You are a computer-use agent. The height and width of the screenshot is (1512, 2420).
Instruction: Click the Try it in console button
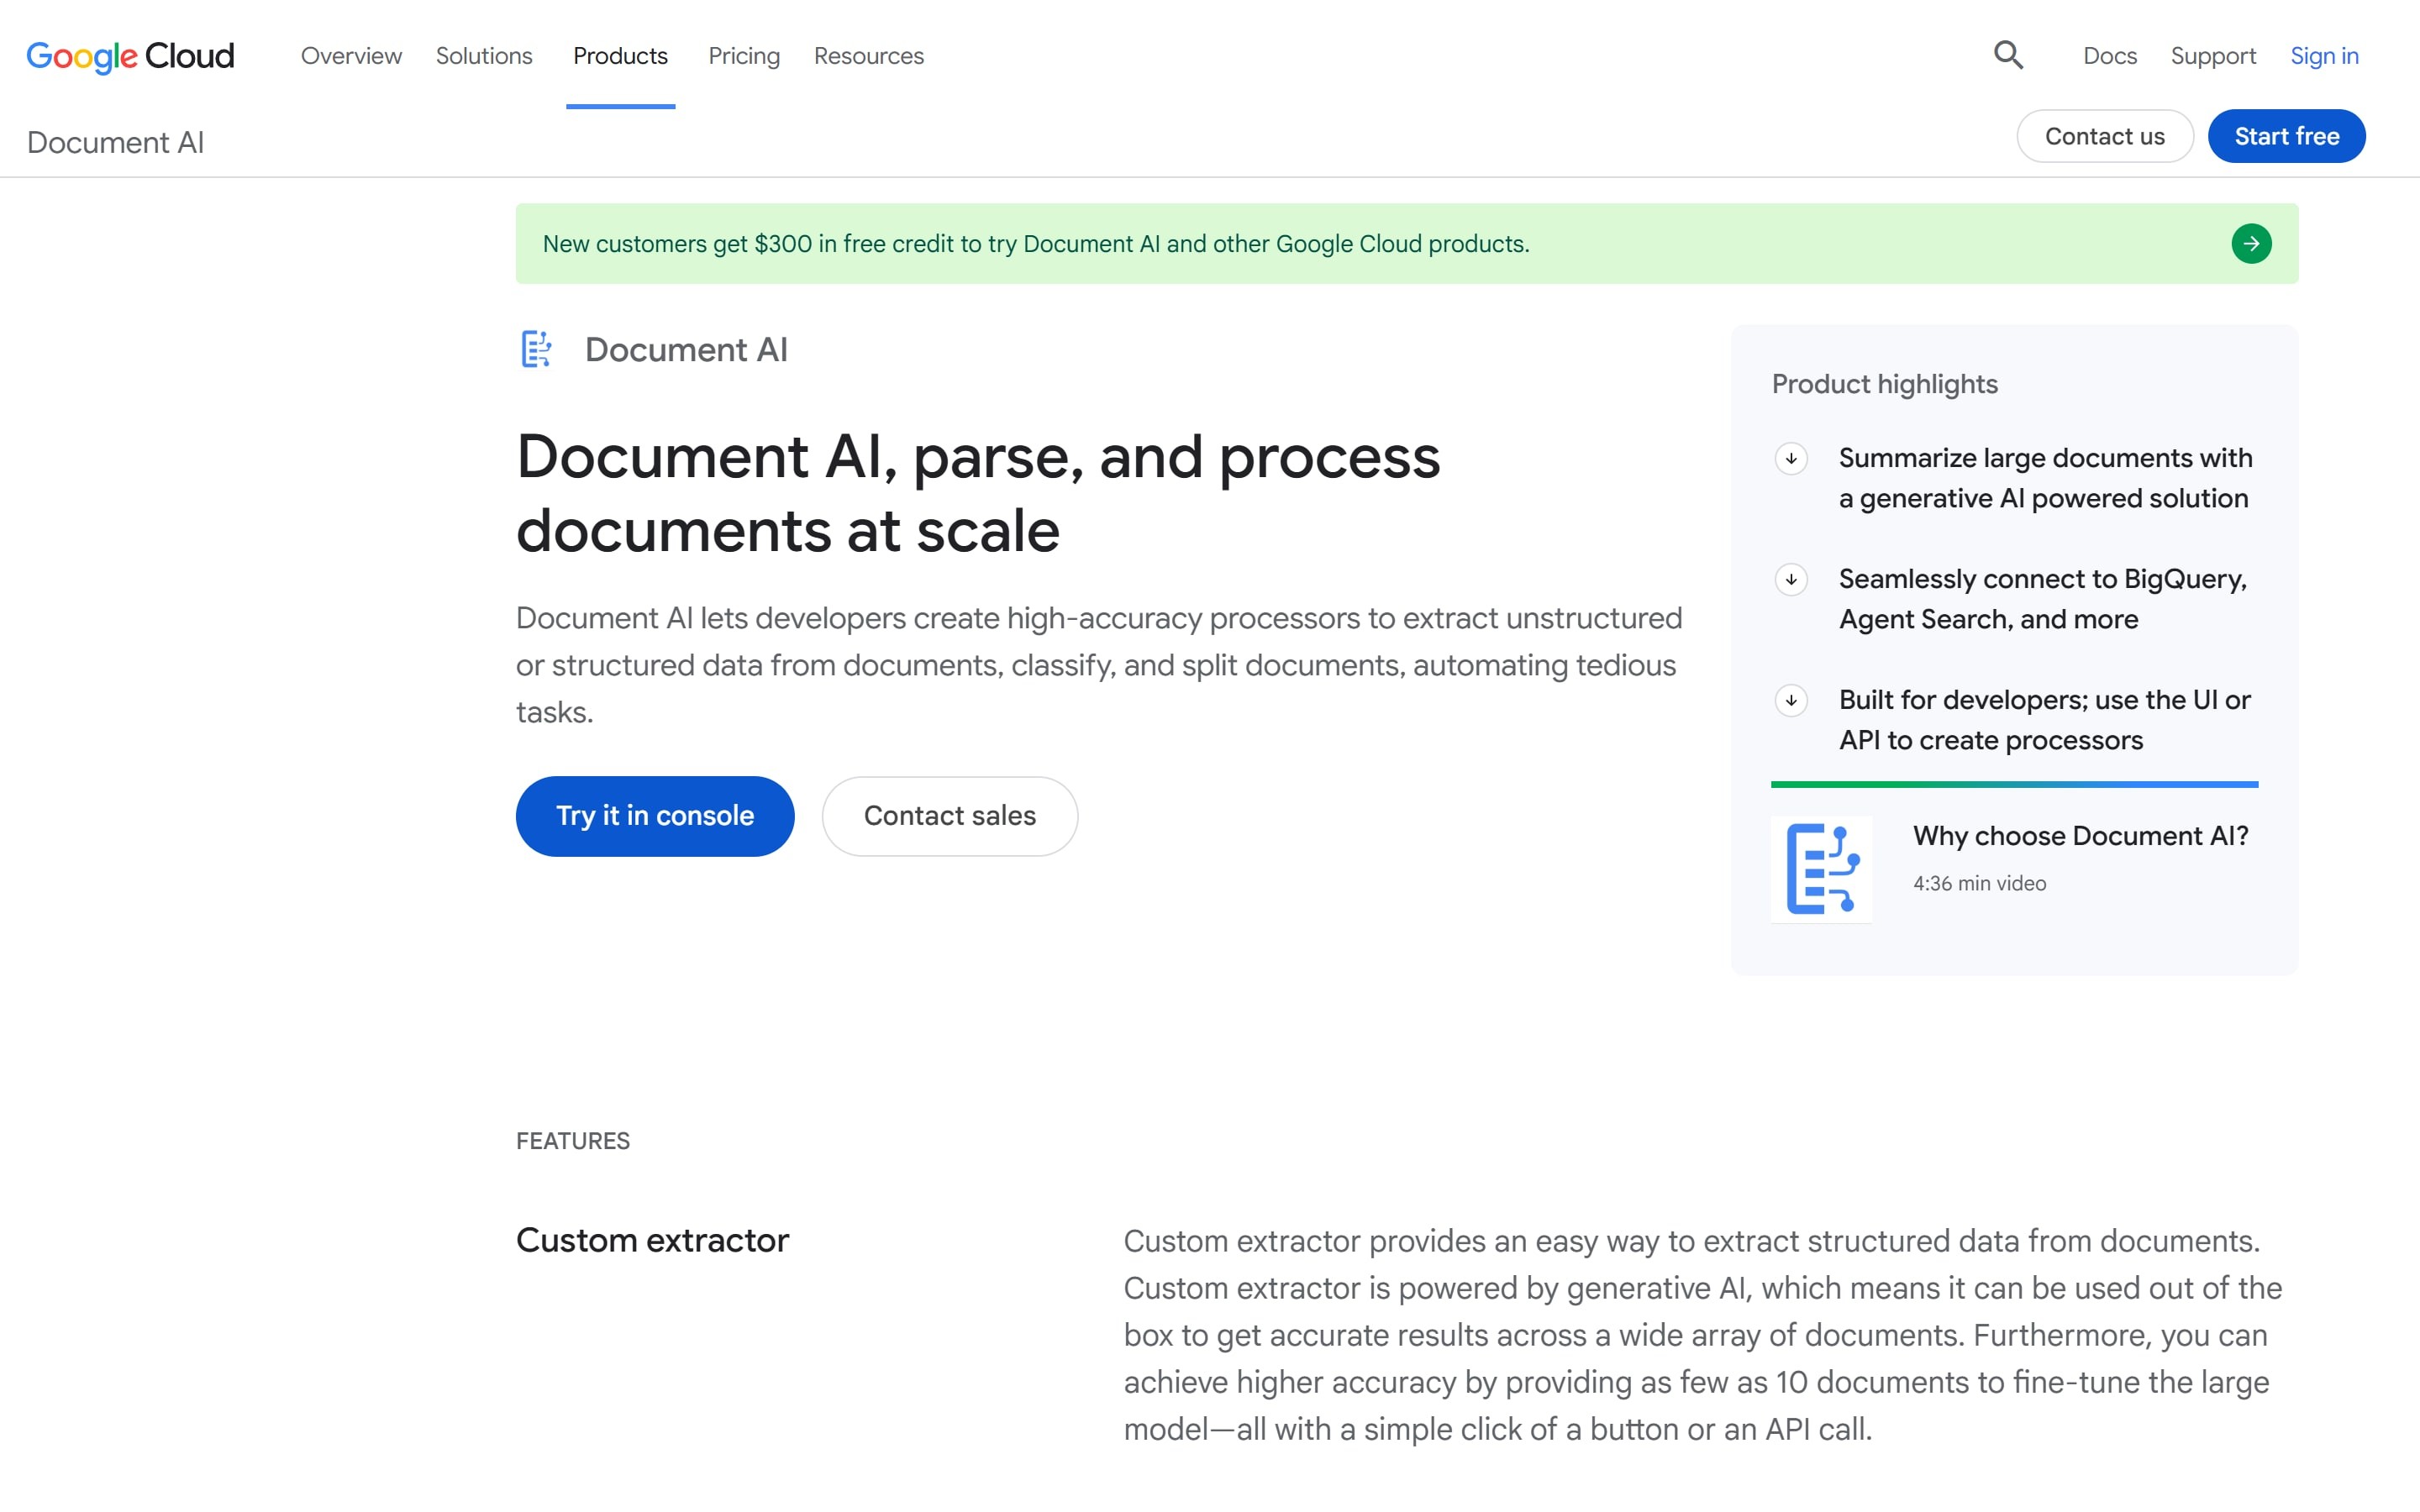(x=655, y=816)
